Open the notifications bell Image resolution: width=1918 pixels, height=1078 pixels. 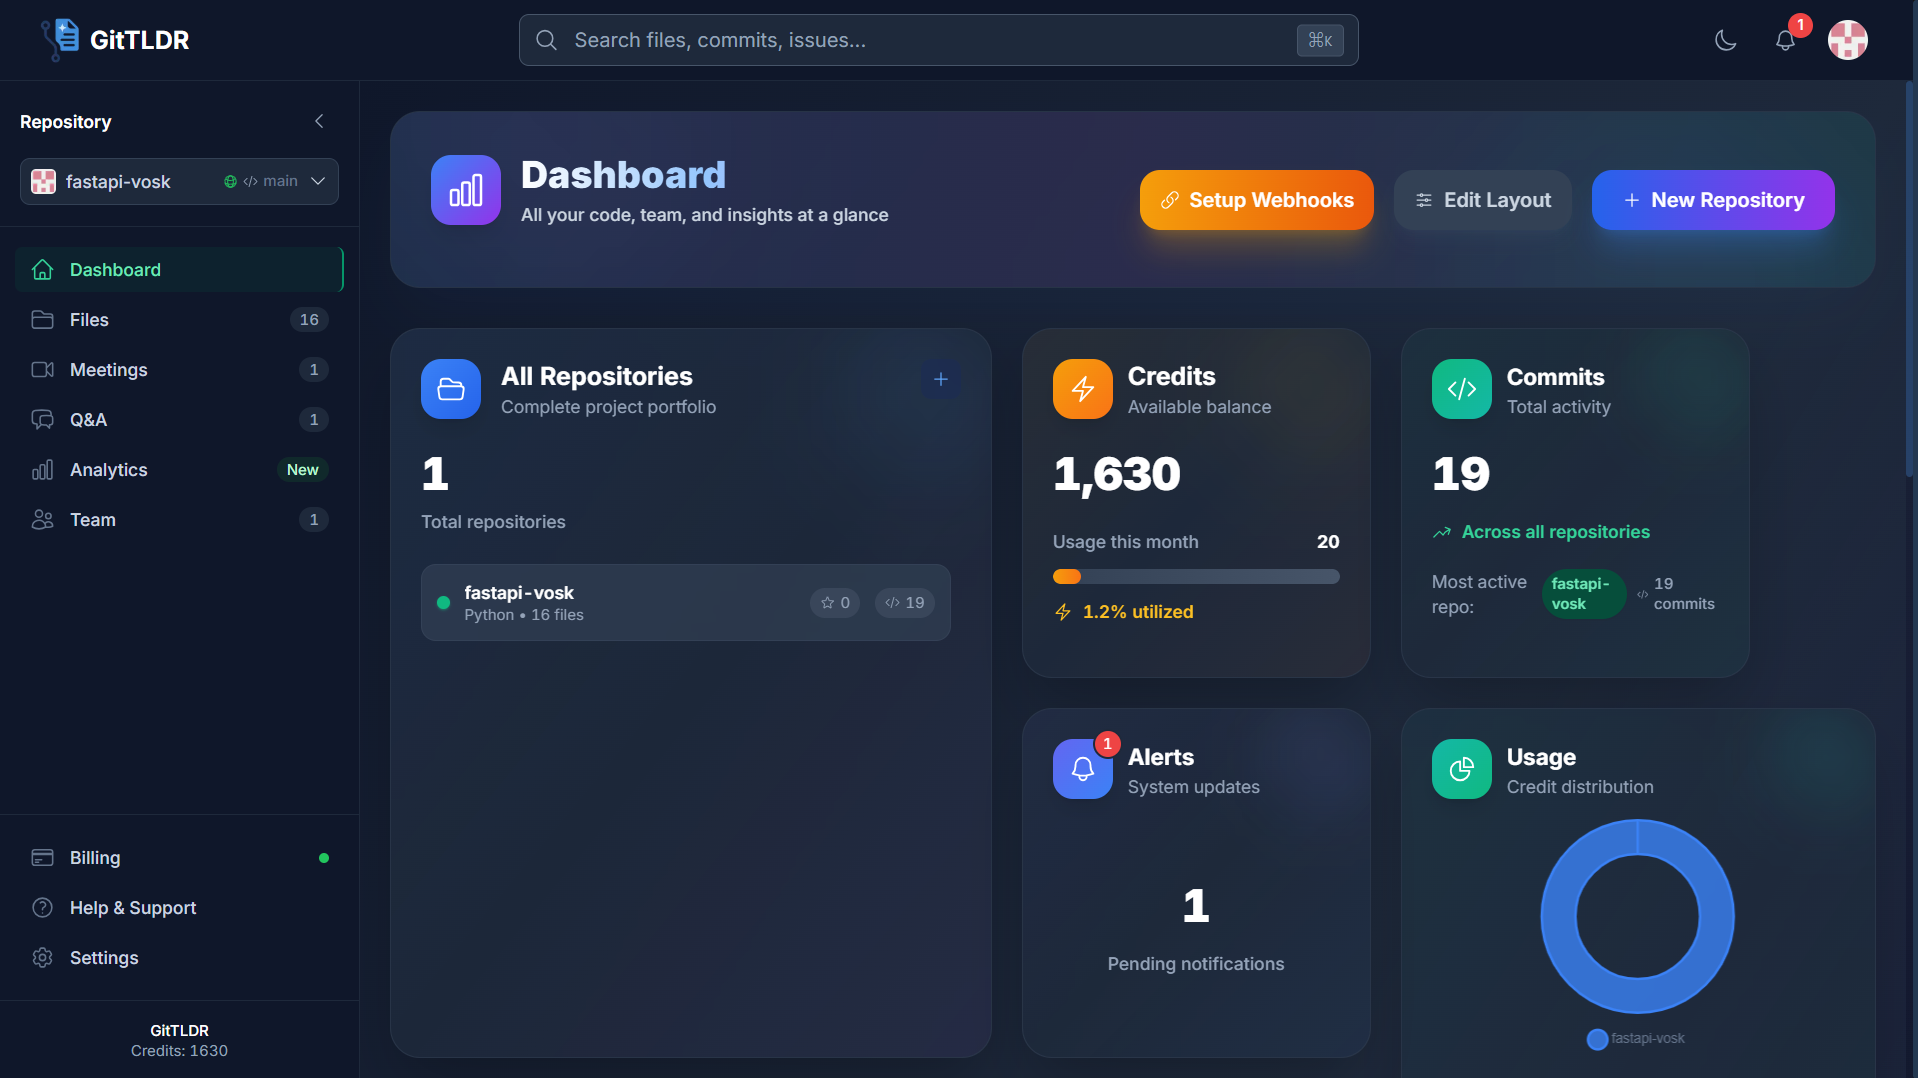click(x=1785, y=40)
